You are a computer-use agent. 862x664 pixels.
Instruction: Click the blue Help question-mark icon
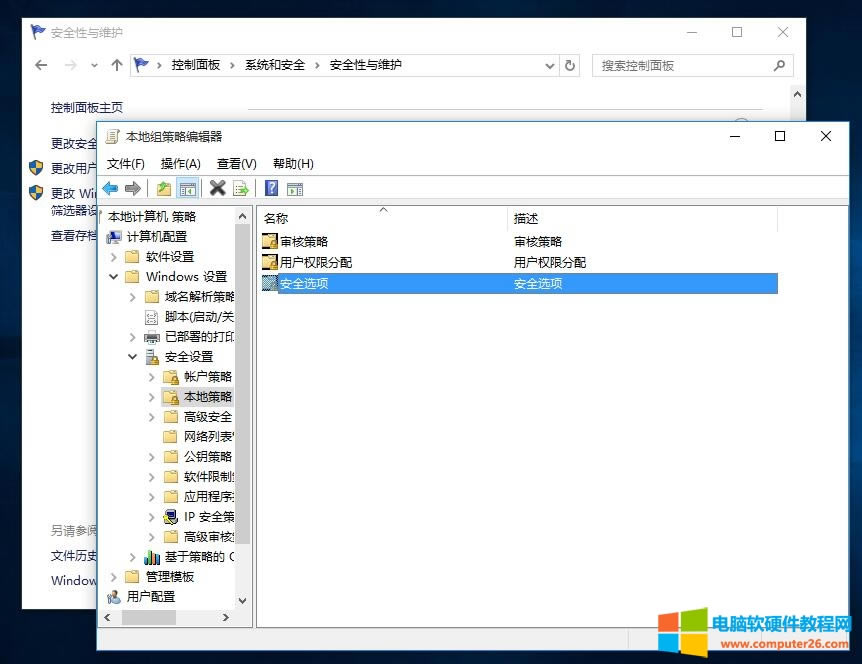pos(271,188)
